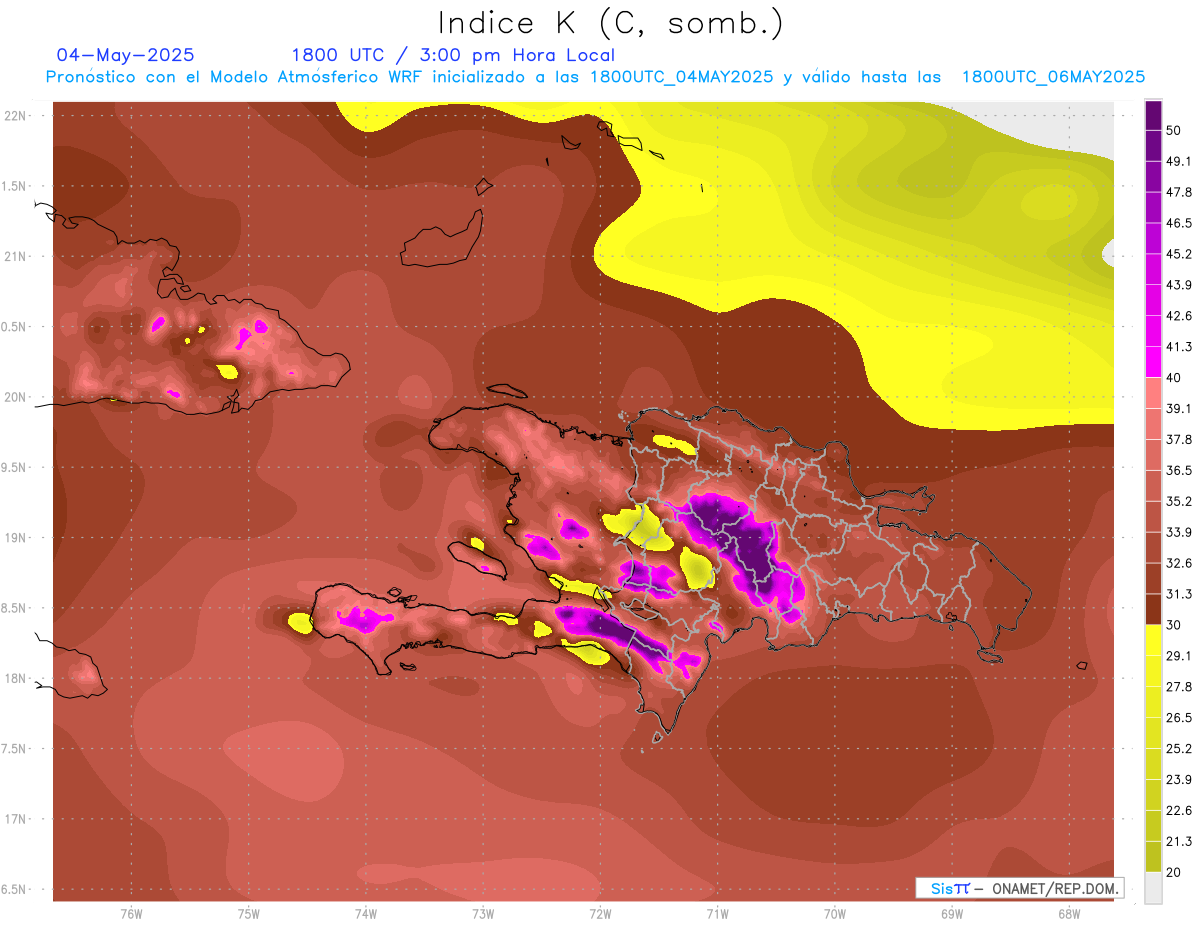Pick the colorbar value "31.3"
The image size is (1200, 927).
1179,594
